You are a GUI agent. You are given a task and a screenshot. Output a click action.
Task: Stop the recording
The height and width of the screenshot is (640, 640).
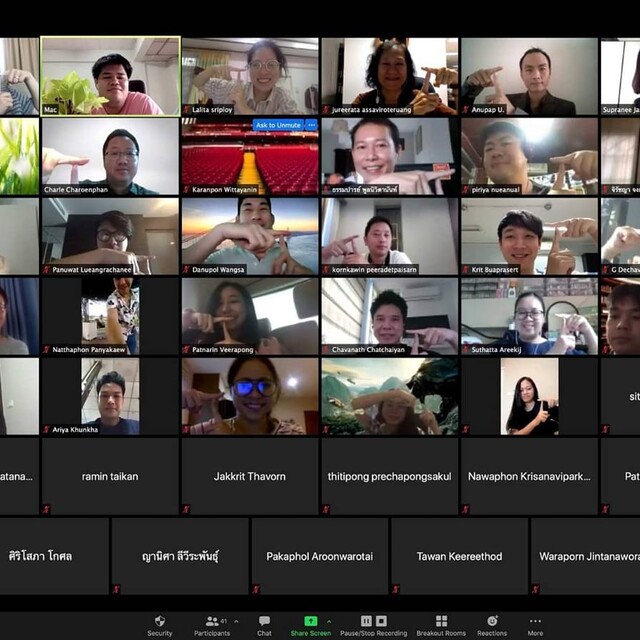pos(381,621)
